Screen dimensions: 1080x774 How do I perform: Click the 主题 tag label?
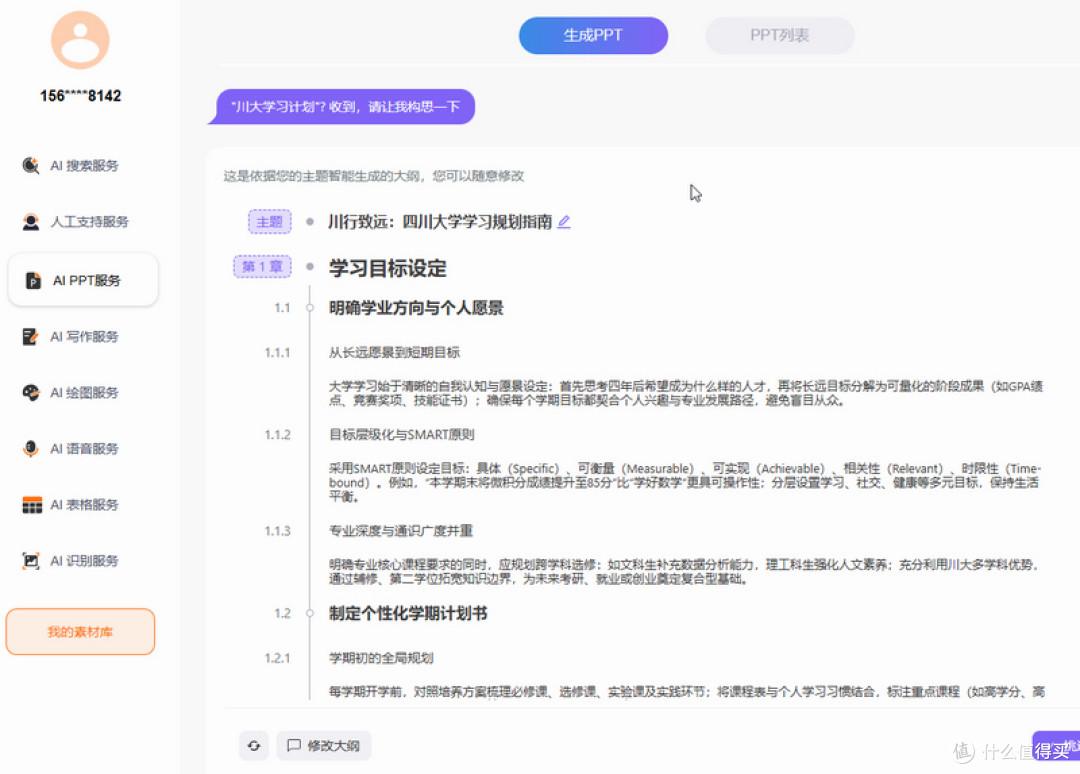[269, 222]
